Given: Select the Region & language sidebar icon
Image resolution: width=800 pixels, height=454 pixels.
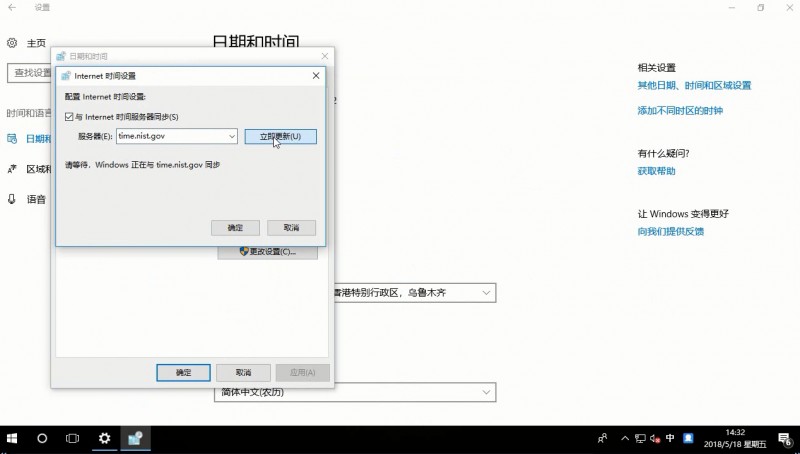Looking at the screenshot, I should (x=12, y=169).
